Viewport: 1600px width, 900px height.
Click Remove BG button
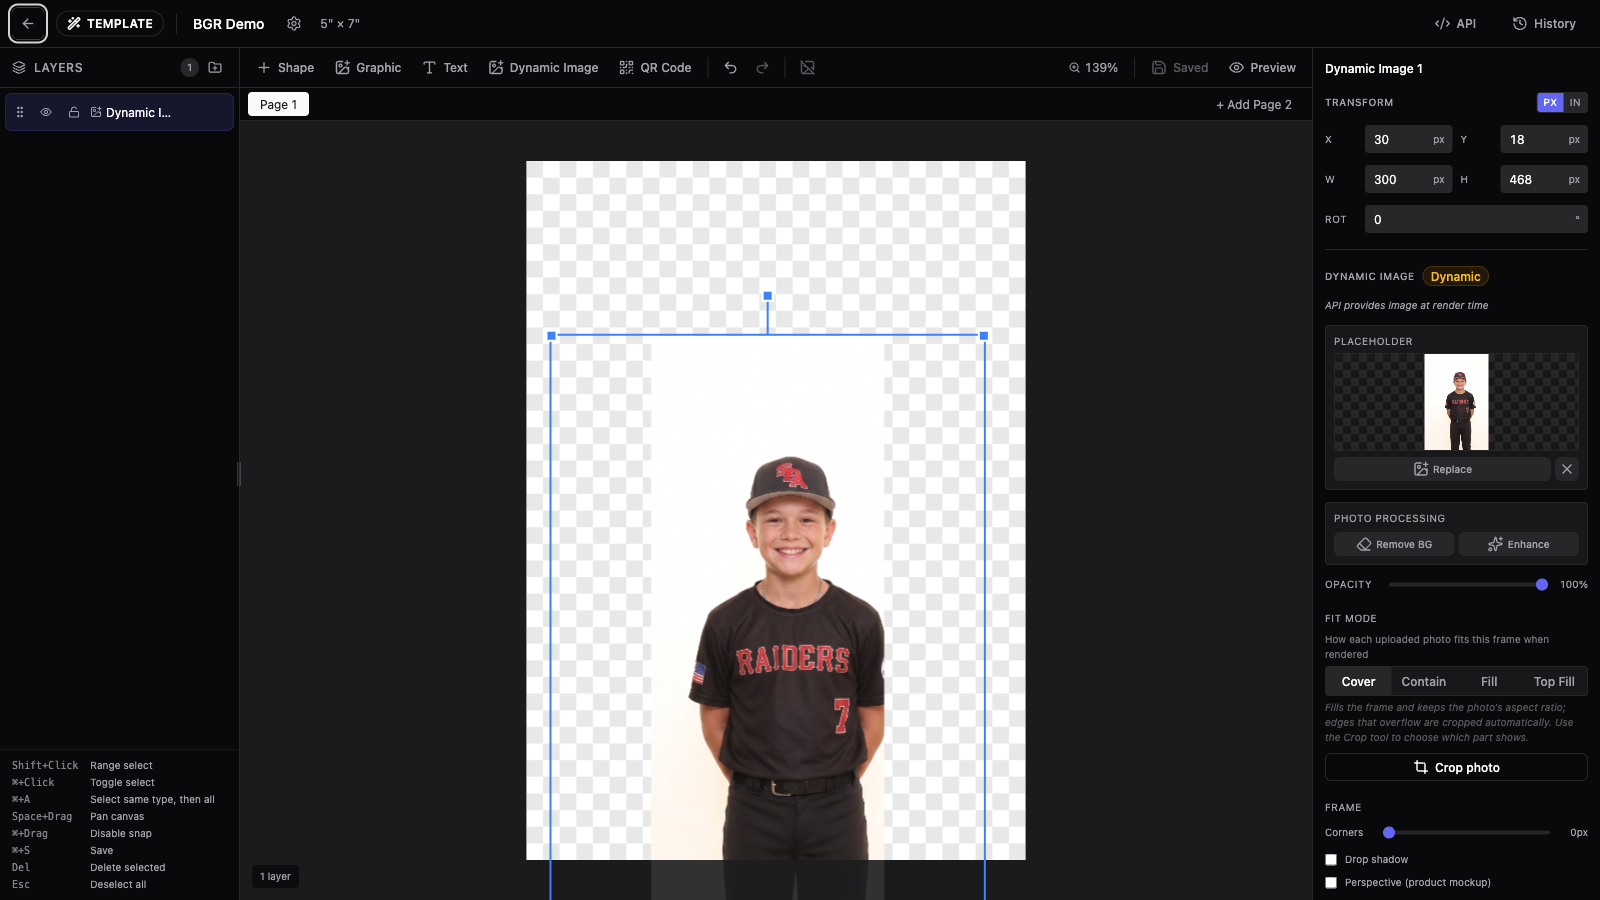1394,544
